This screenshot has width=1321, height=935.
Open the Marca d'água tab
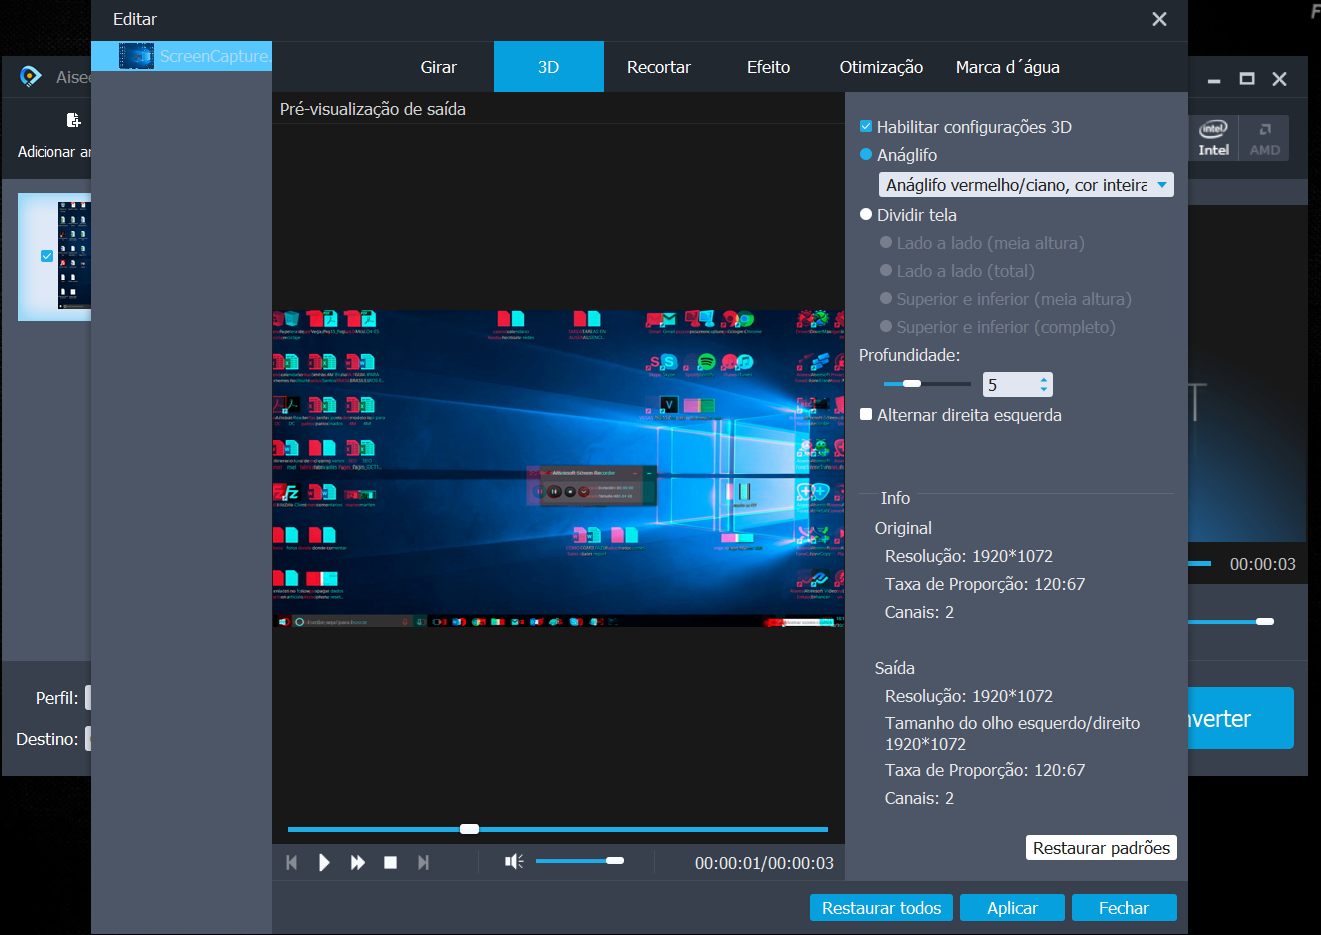point(1007,67)
